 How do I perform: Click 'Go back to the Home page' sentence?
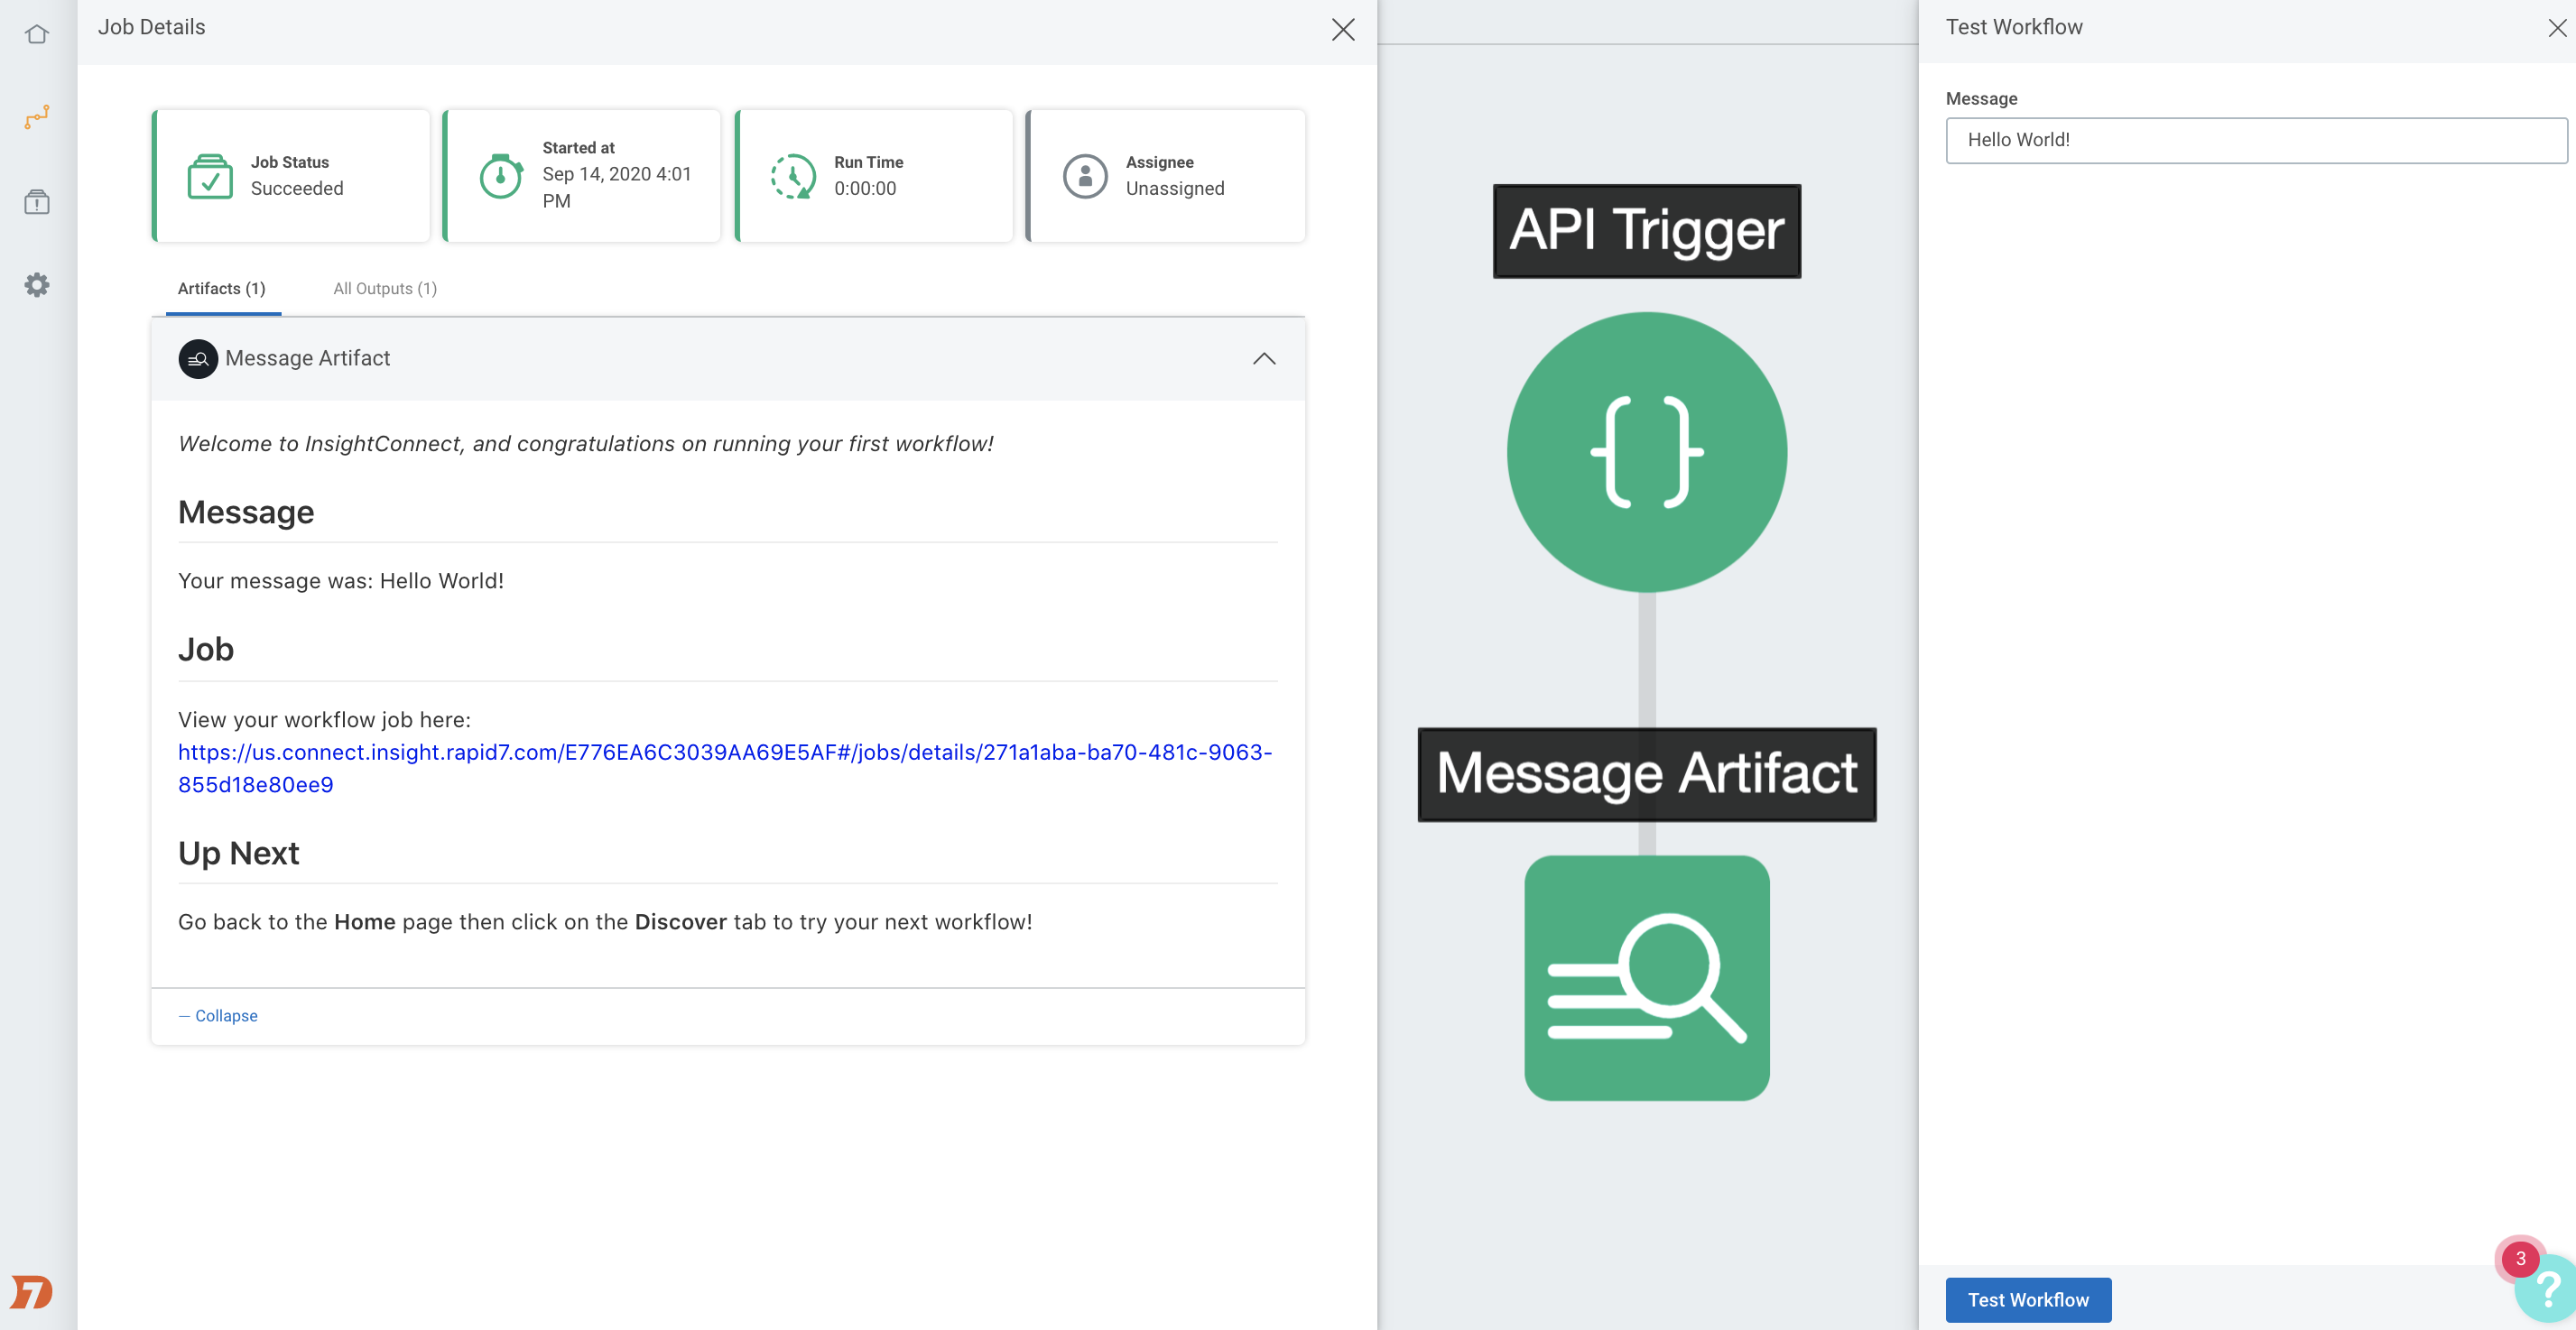click(x=605, y=922)
